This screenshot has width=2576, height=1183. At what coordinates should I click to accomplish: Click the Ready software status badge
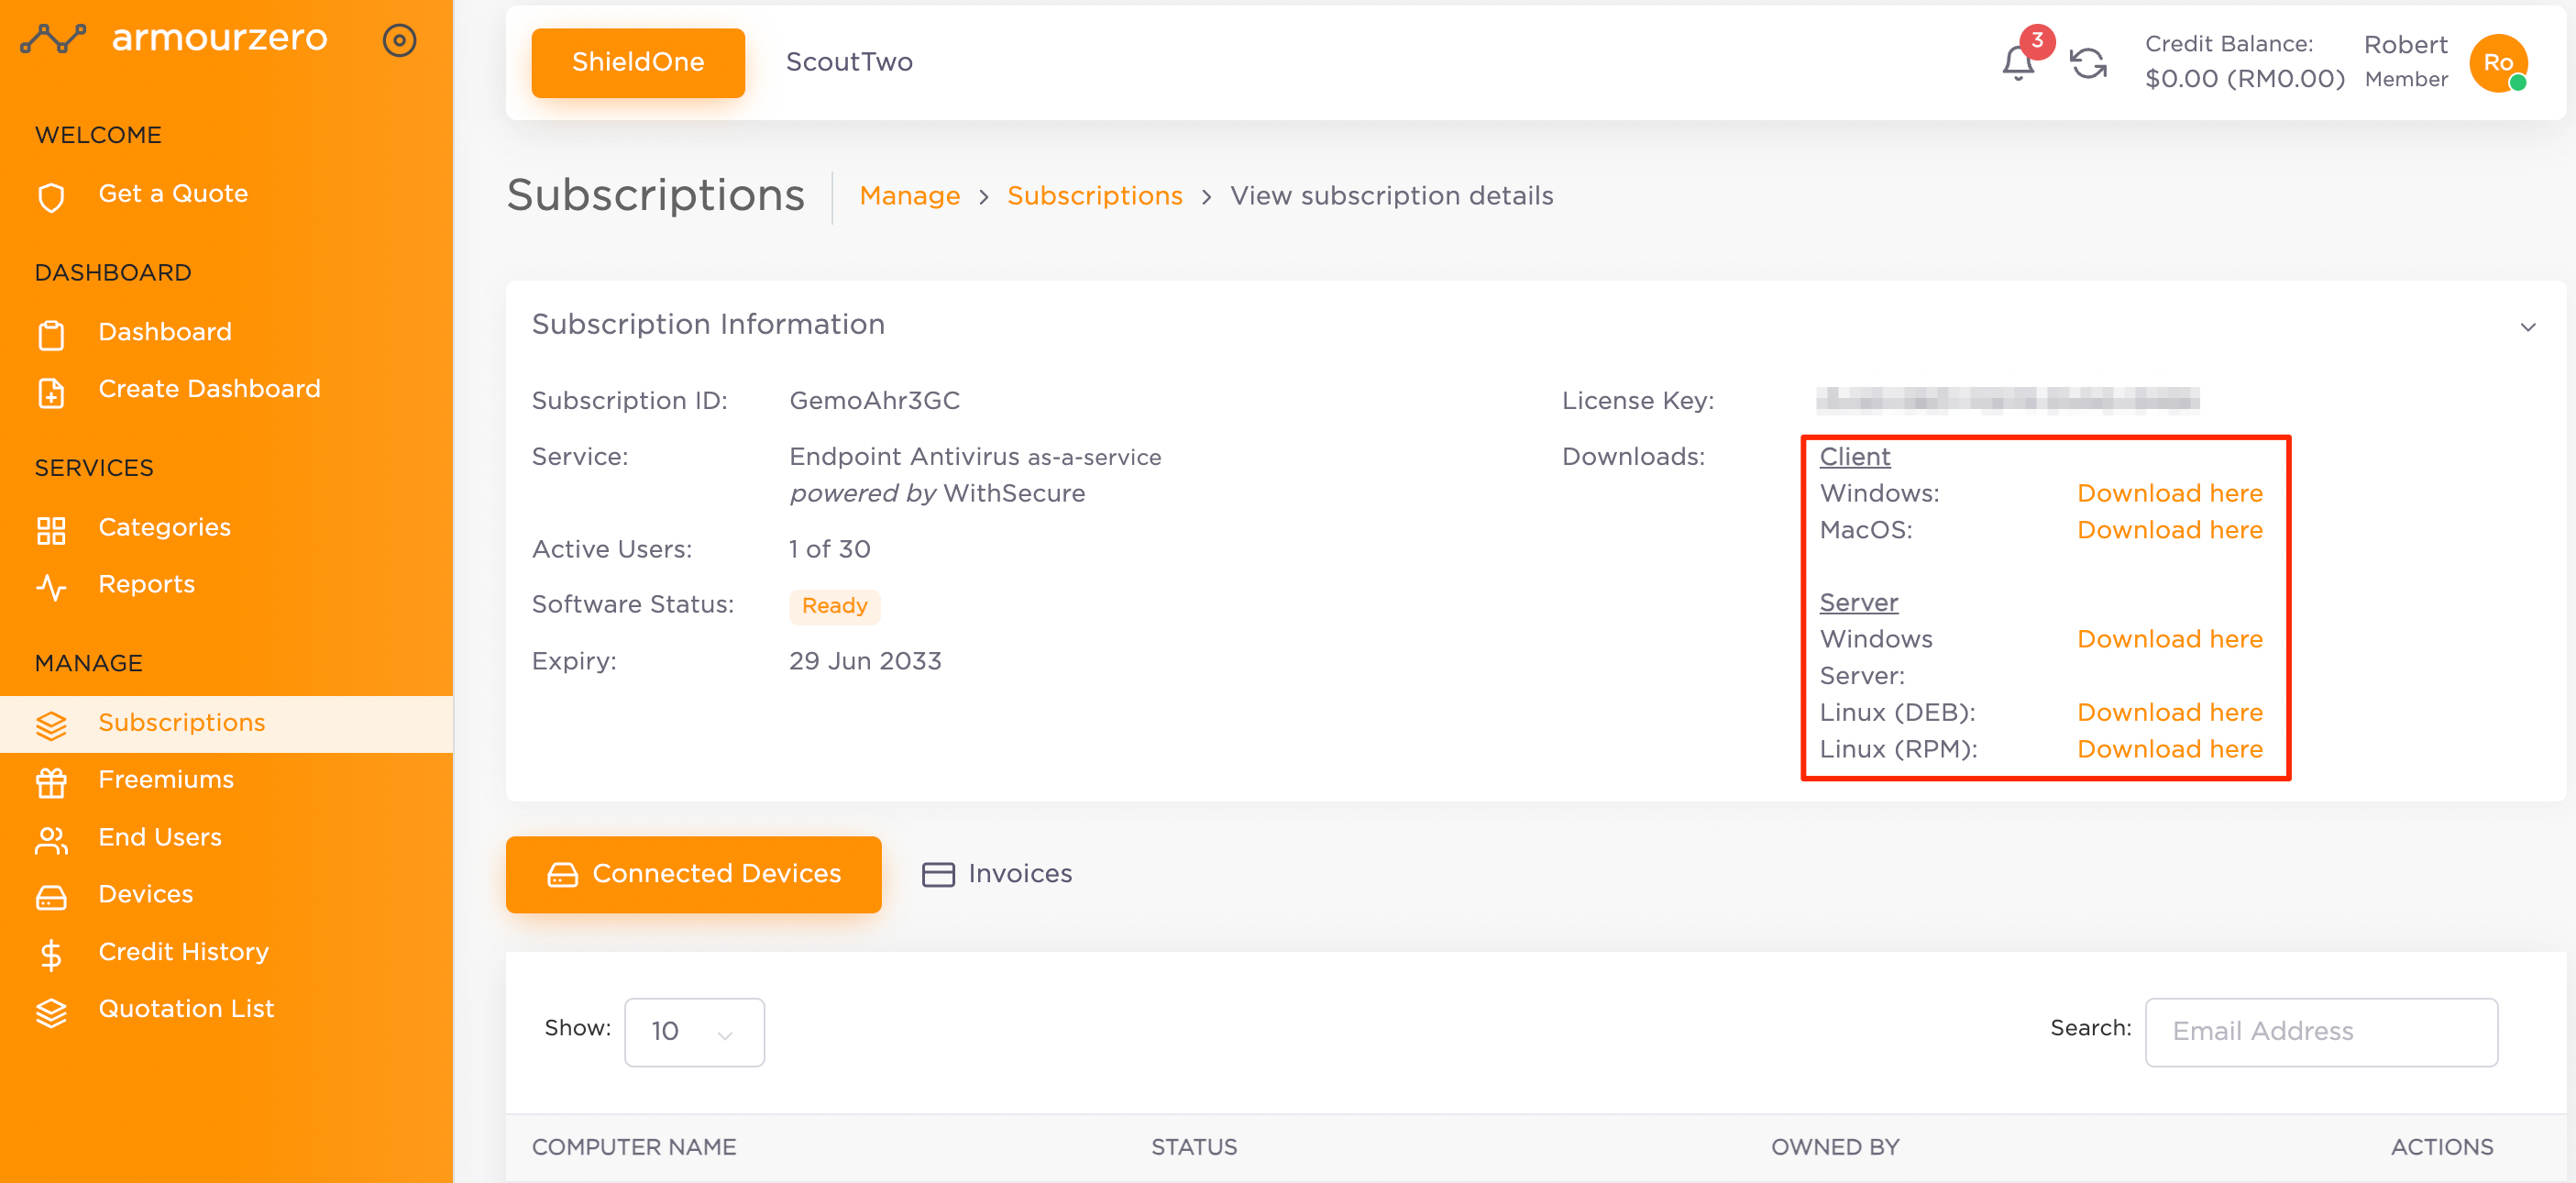point(834,606)
